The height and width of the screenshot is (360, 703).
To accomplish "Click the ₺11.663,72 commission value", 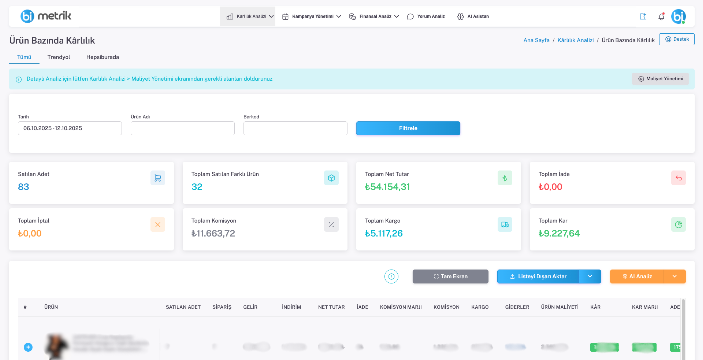I will tap(213, 234).
